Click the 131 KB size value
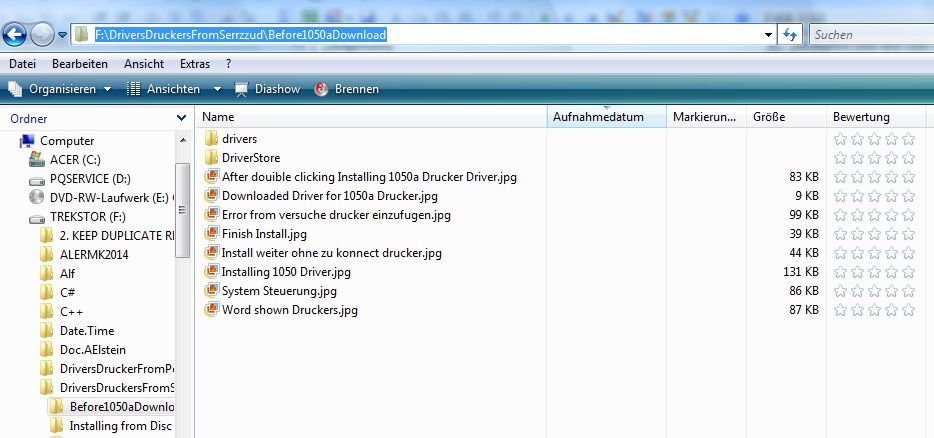Screen dimensions: 934x438 [x=801, y=272]
